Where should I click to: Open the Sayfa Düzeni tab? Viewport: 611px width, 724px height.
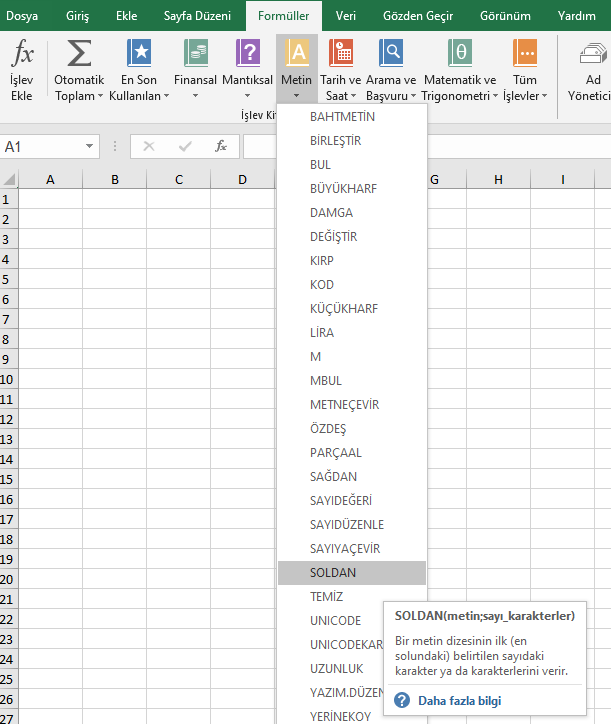[x=197, y=16]
